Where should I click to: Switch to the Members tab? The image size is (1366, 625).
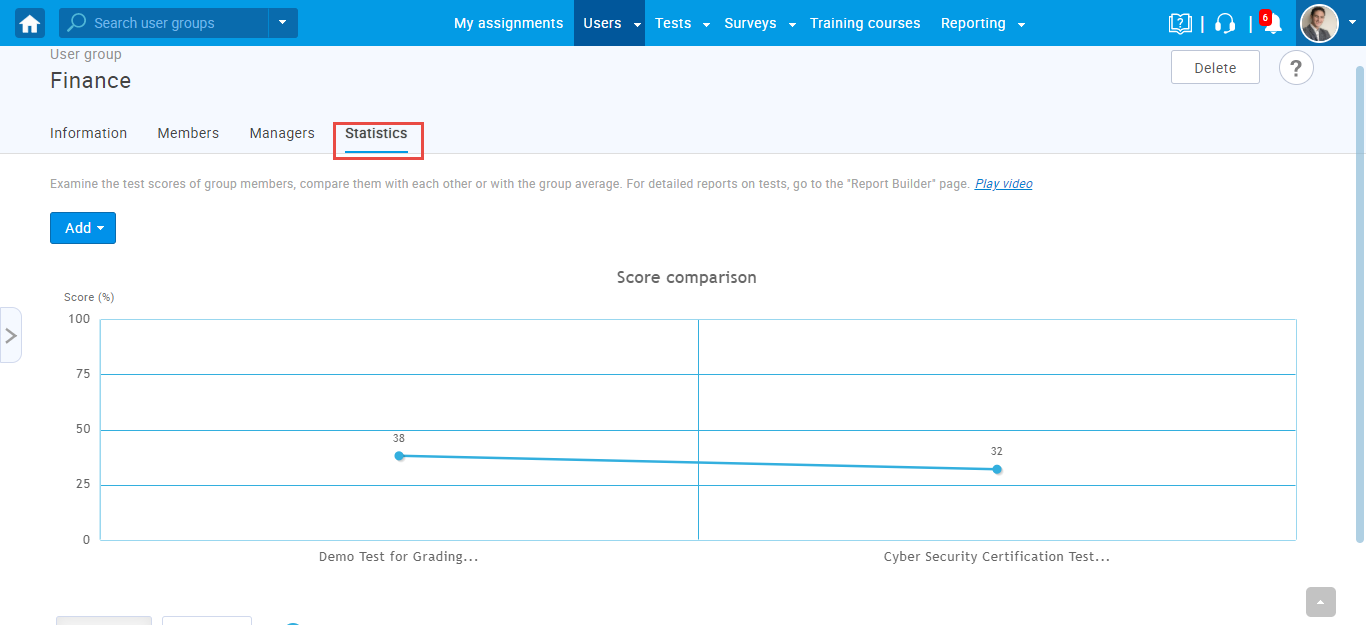pyautogui.click(x=188, y=133)
